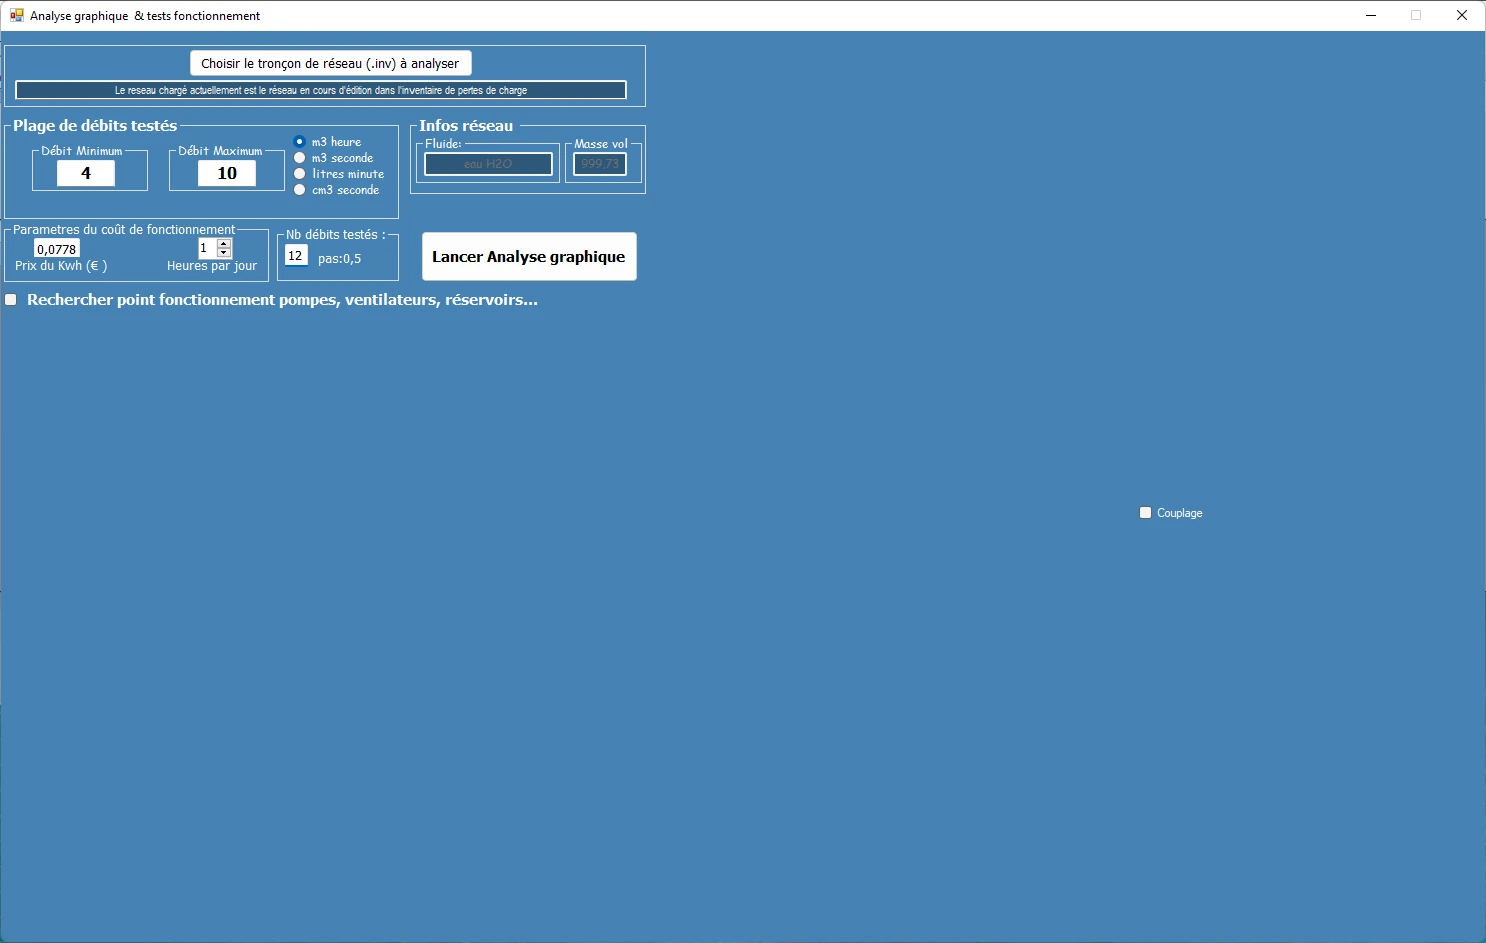Enable 'Rechercher point fonctionnement pompes' checkbox
The width and height of the screenshot is (1486, 943).
click(x=11, y=300)
